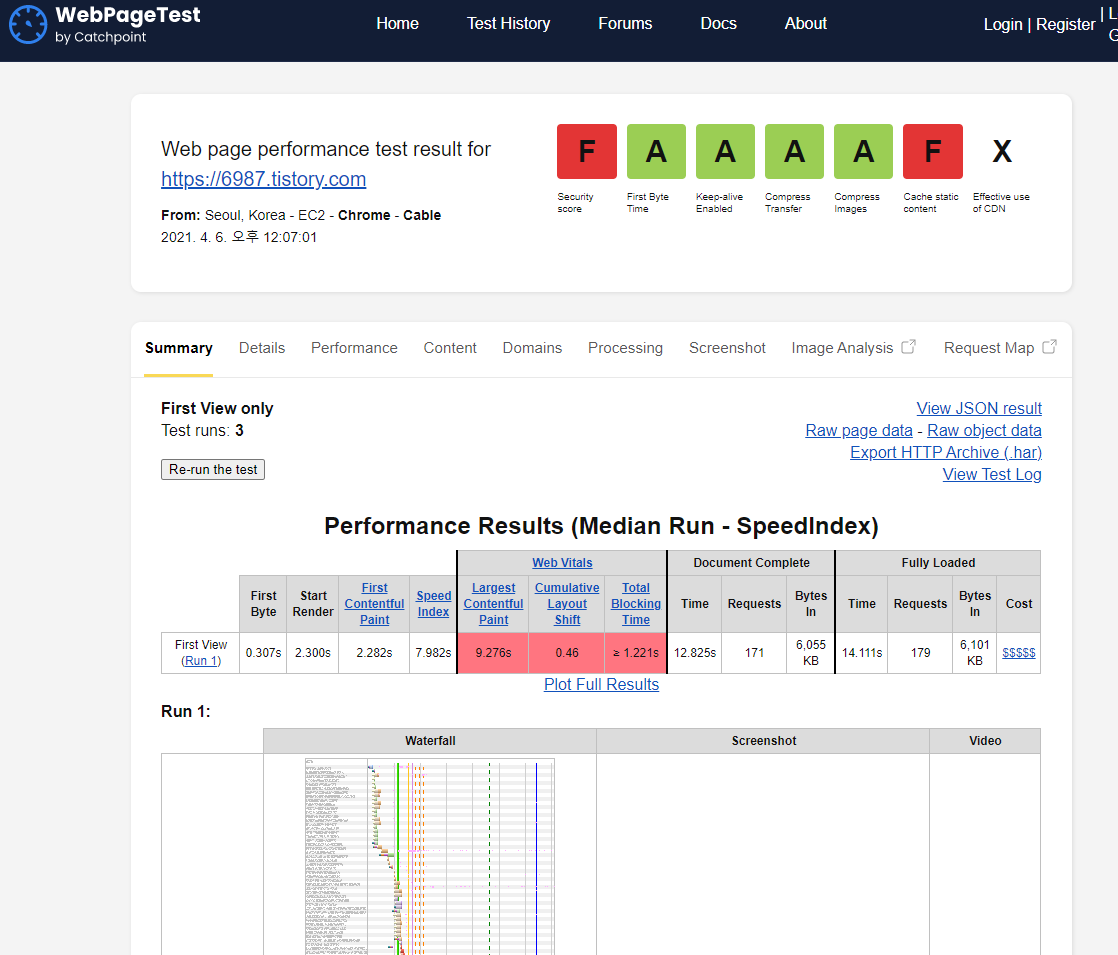The image size is (1118, 955).
Task: Switch to the Details tab
Action: [x=262, y=348]
